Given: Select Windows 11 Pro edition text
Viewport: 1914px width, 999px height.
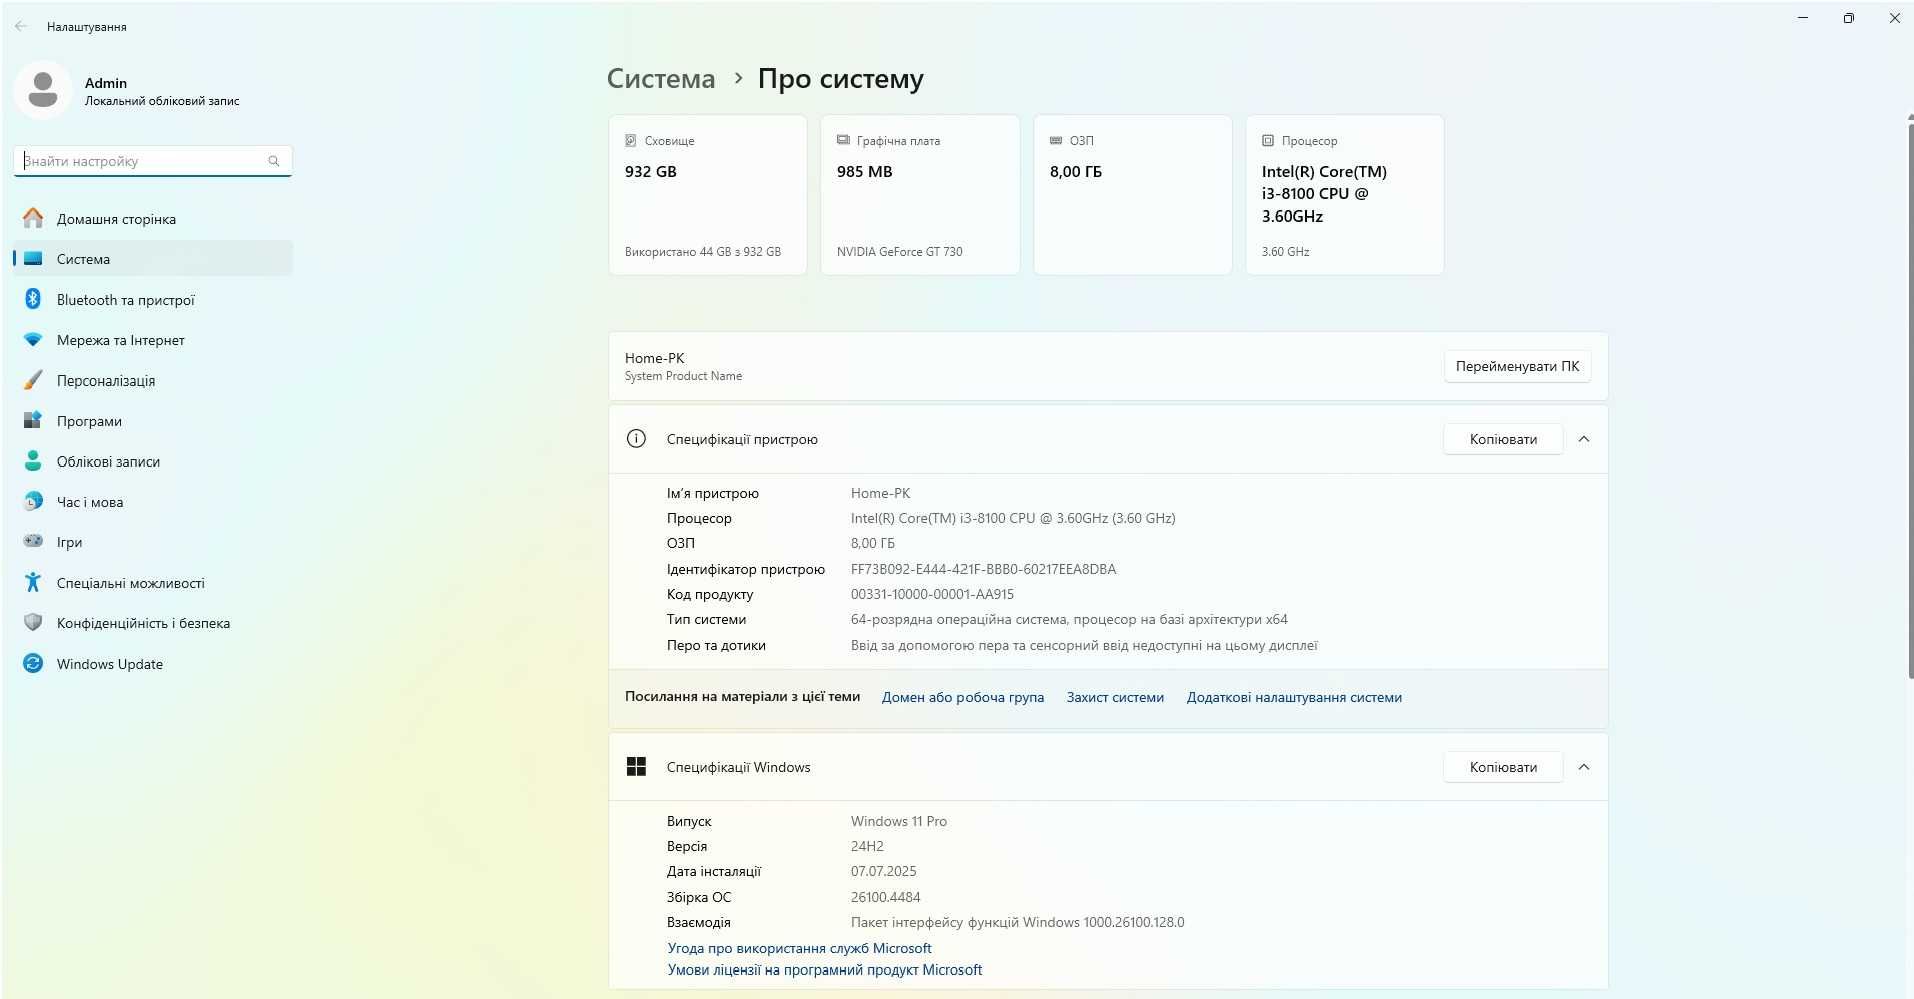Looking at the screenshot, I should click(x=898, y=821).
